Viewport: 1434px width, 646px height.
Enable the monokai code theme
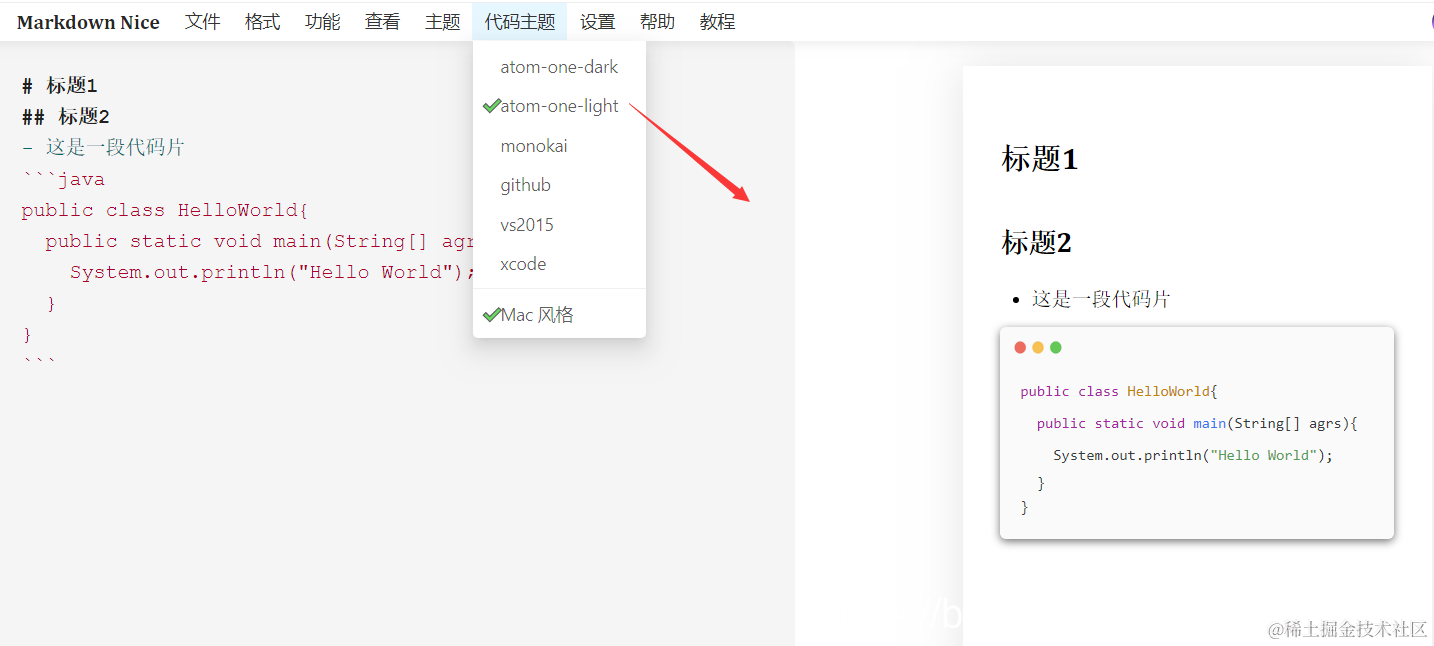tap(534, 145)
